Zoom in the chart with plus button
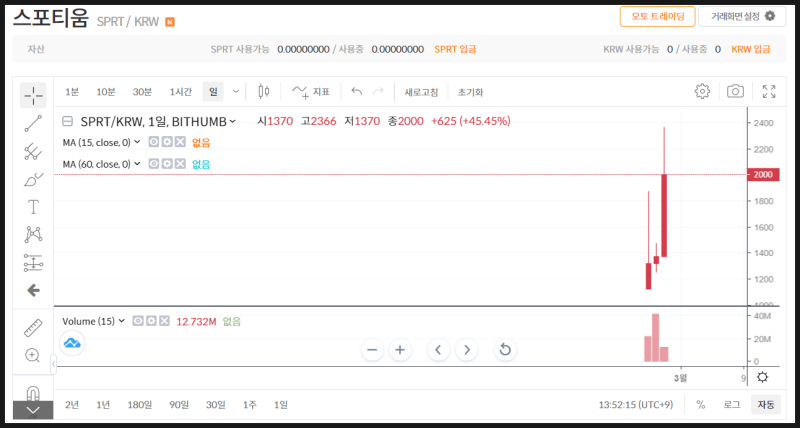 (x=400, y=350)
